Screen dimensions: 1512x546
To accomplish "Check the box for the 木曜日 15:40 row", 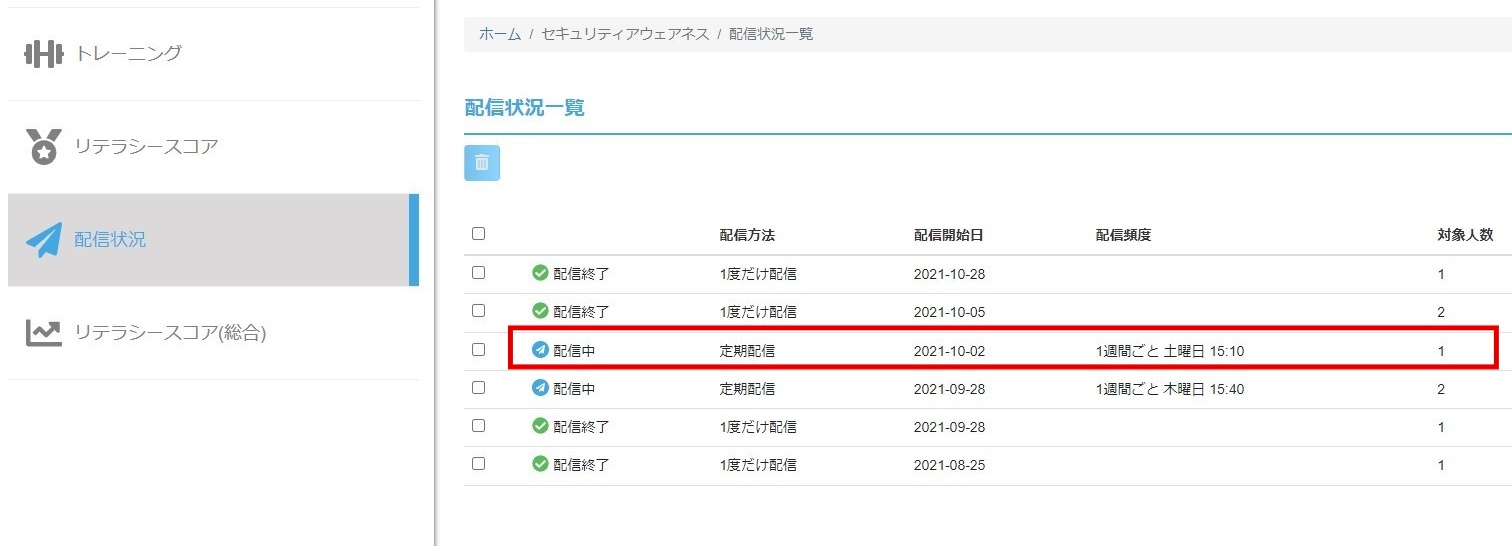I will click(x=478, y=387).
